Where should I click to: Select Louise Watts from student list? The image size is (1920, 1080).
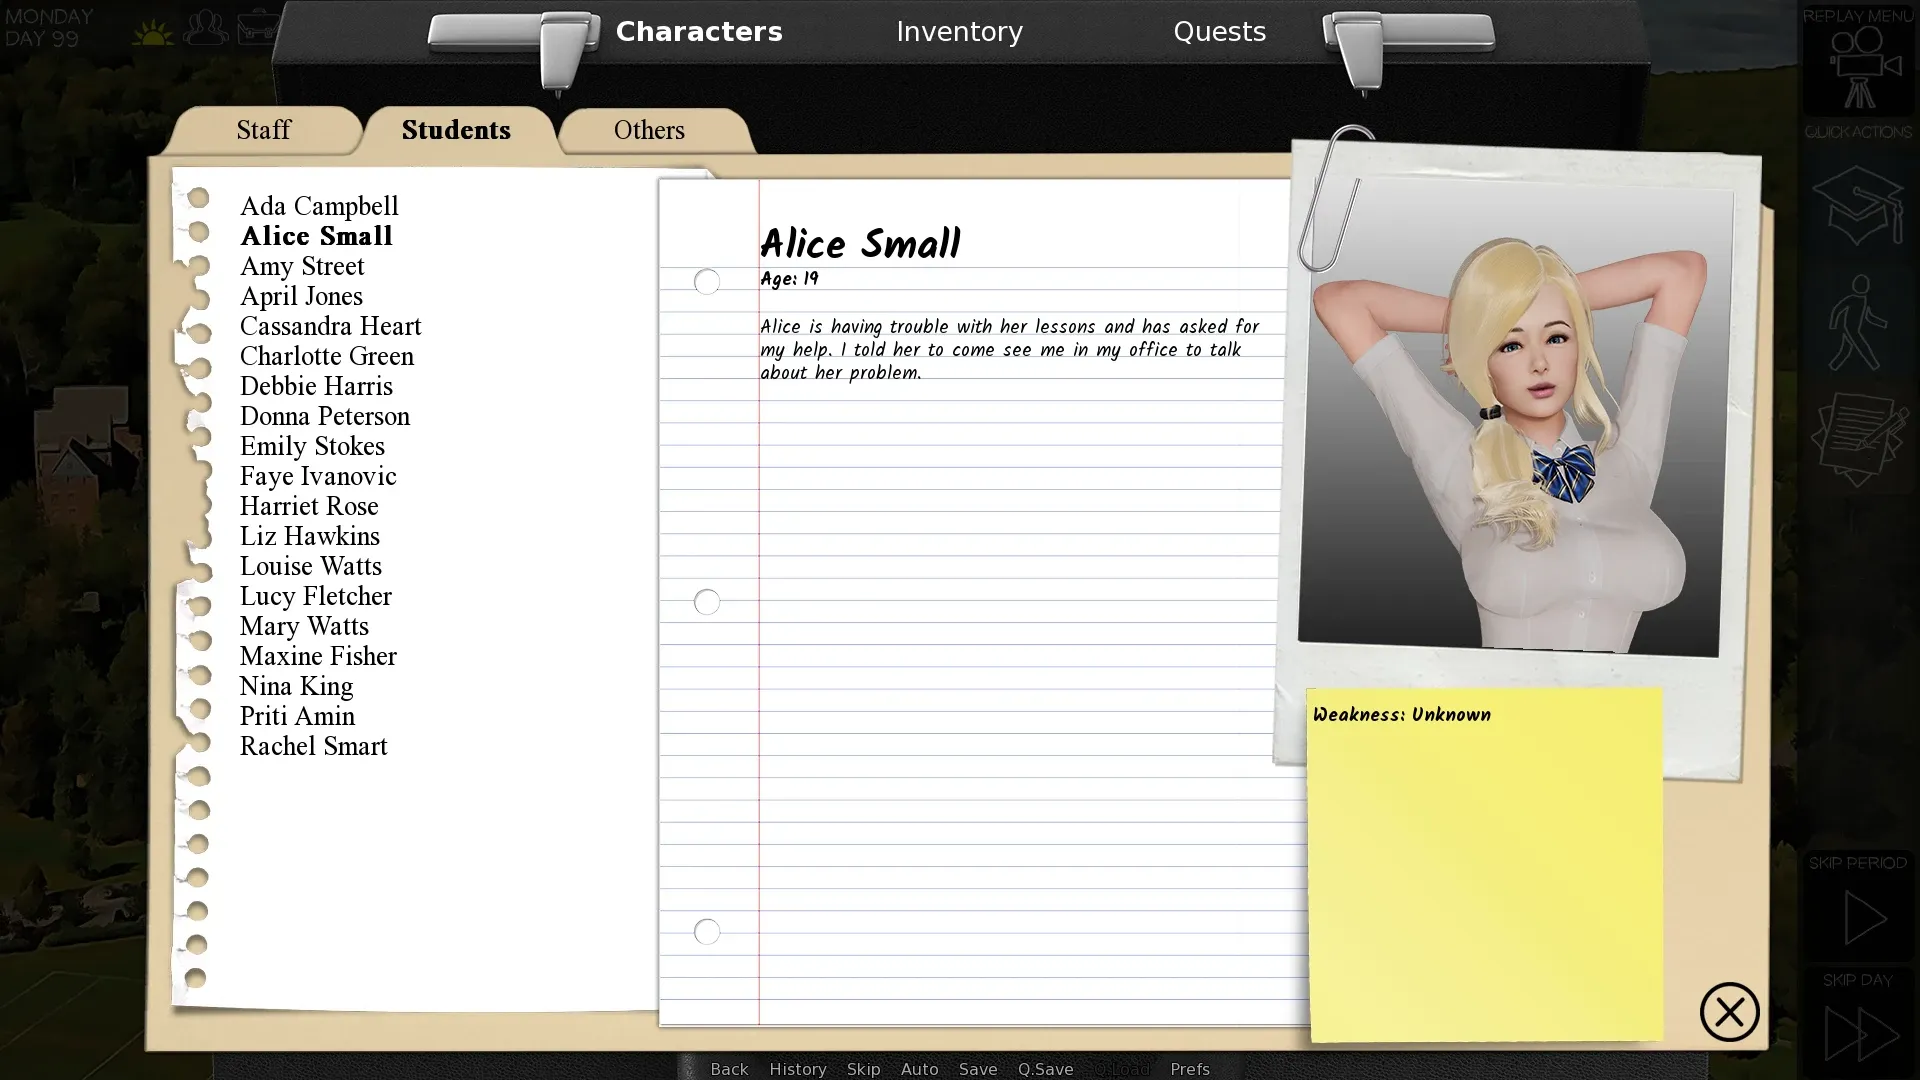click(x=311, y=566)
